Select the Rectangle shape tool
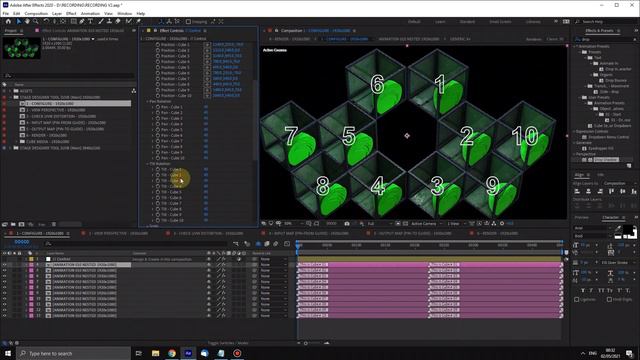Image resolution: width=640 pixels, height=360 pixels. pyautogui.click(x=73, y=21)
